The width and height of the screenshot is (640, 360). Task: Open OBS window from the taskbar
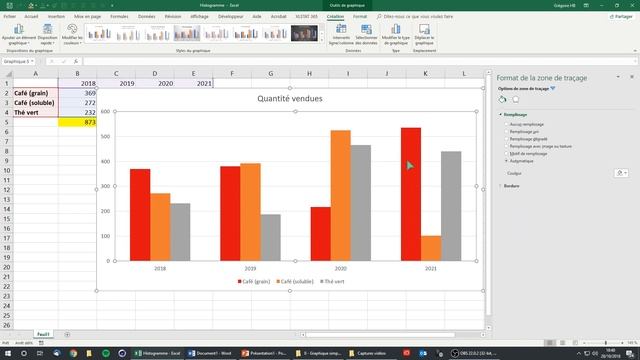click(x=473, y=353)
